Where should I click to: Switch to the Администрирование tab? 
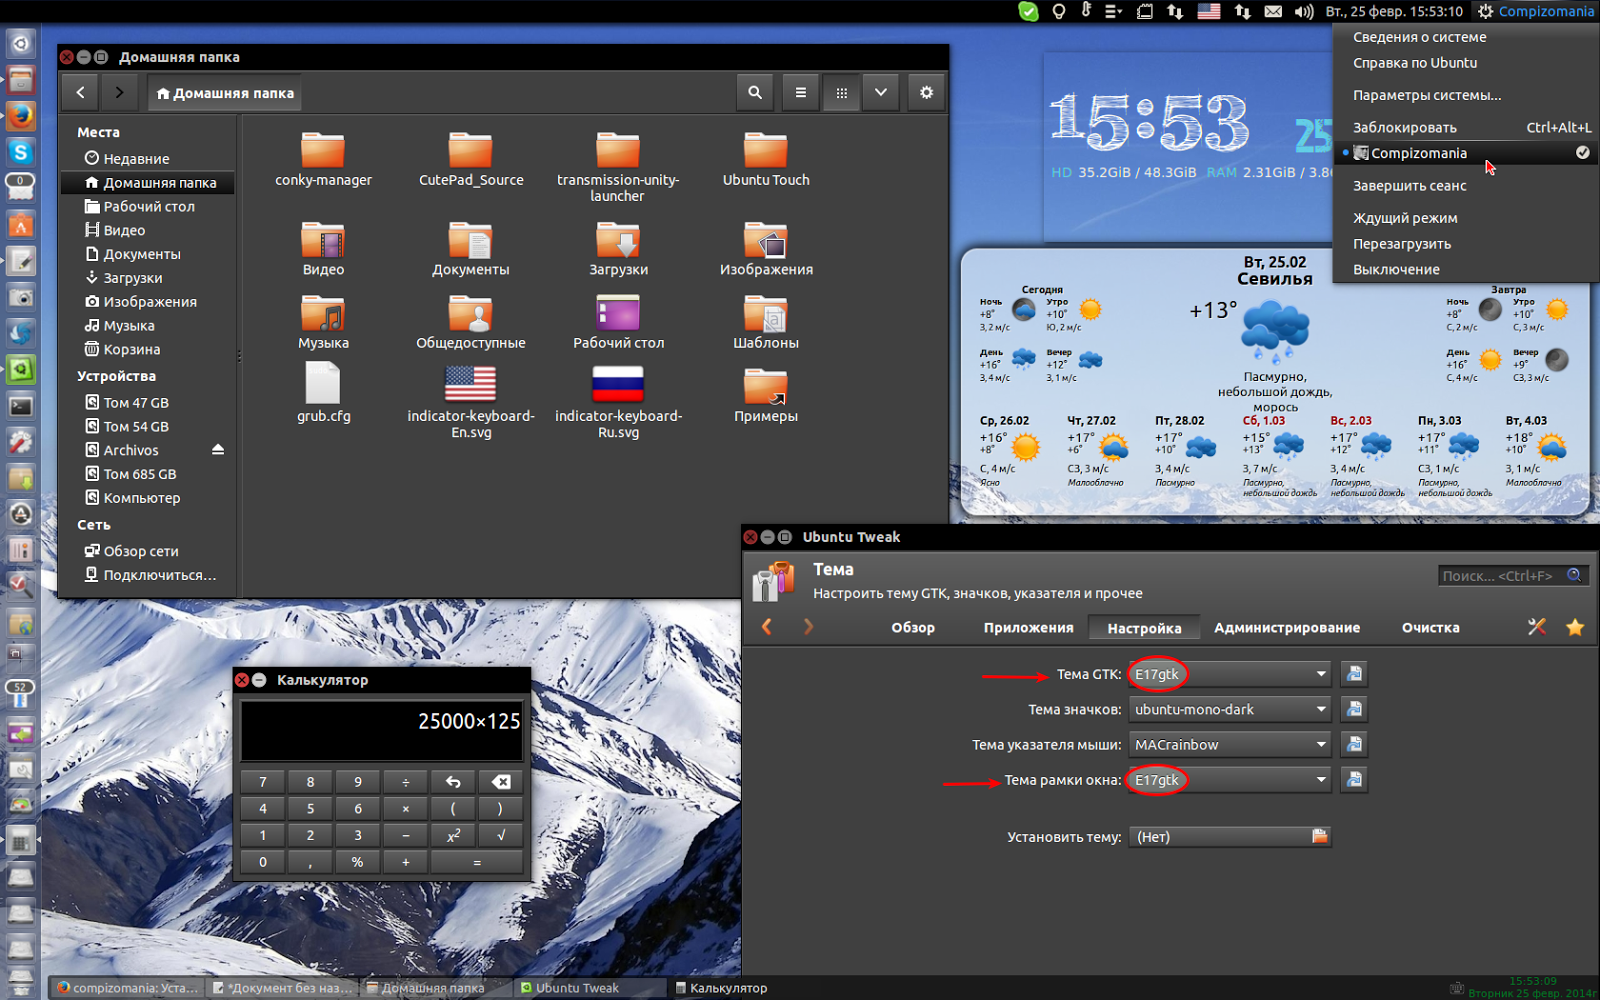pyautogui.click(x=1287, y=628)
